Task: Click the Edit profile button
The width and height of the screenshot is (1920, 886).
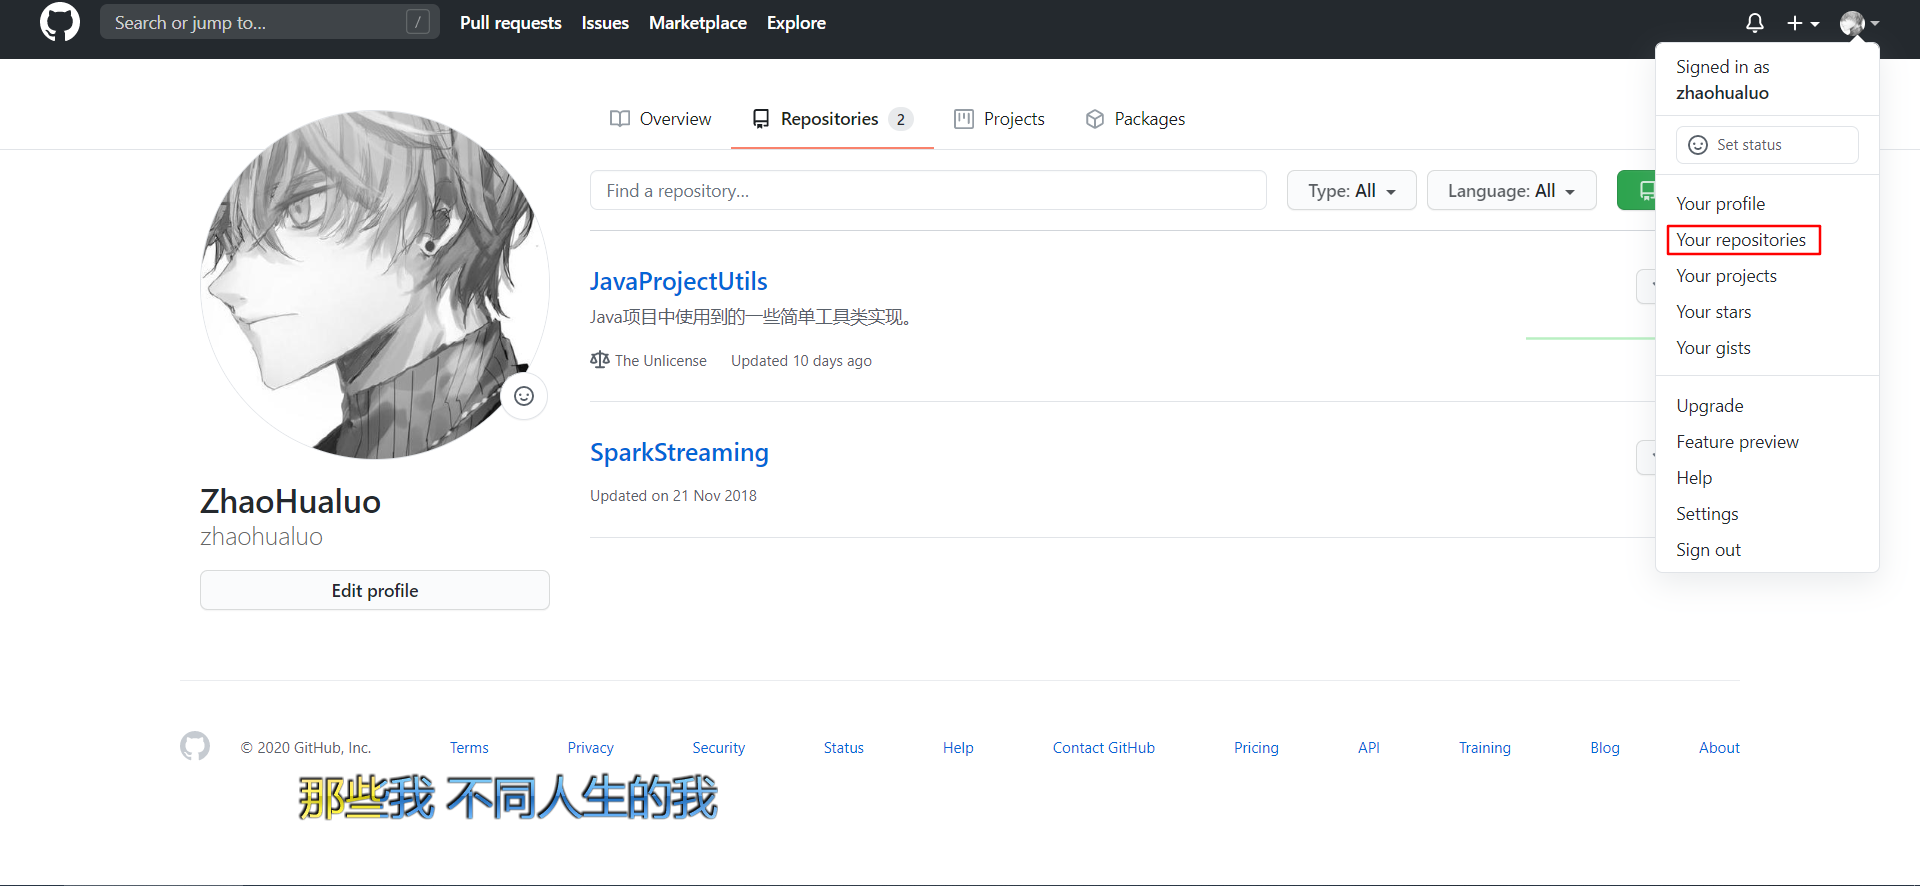Action: point(375,590)
